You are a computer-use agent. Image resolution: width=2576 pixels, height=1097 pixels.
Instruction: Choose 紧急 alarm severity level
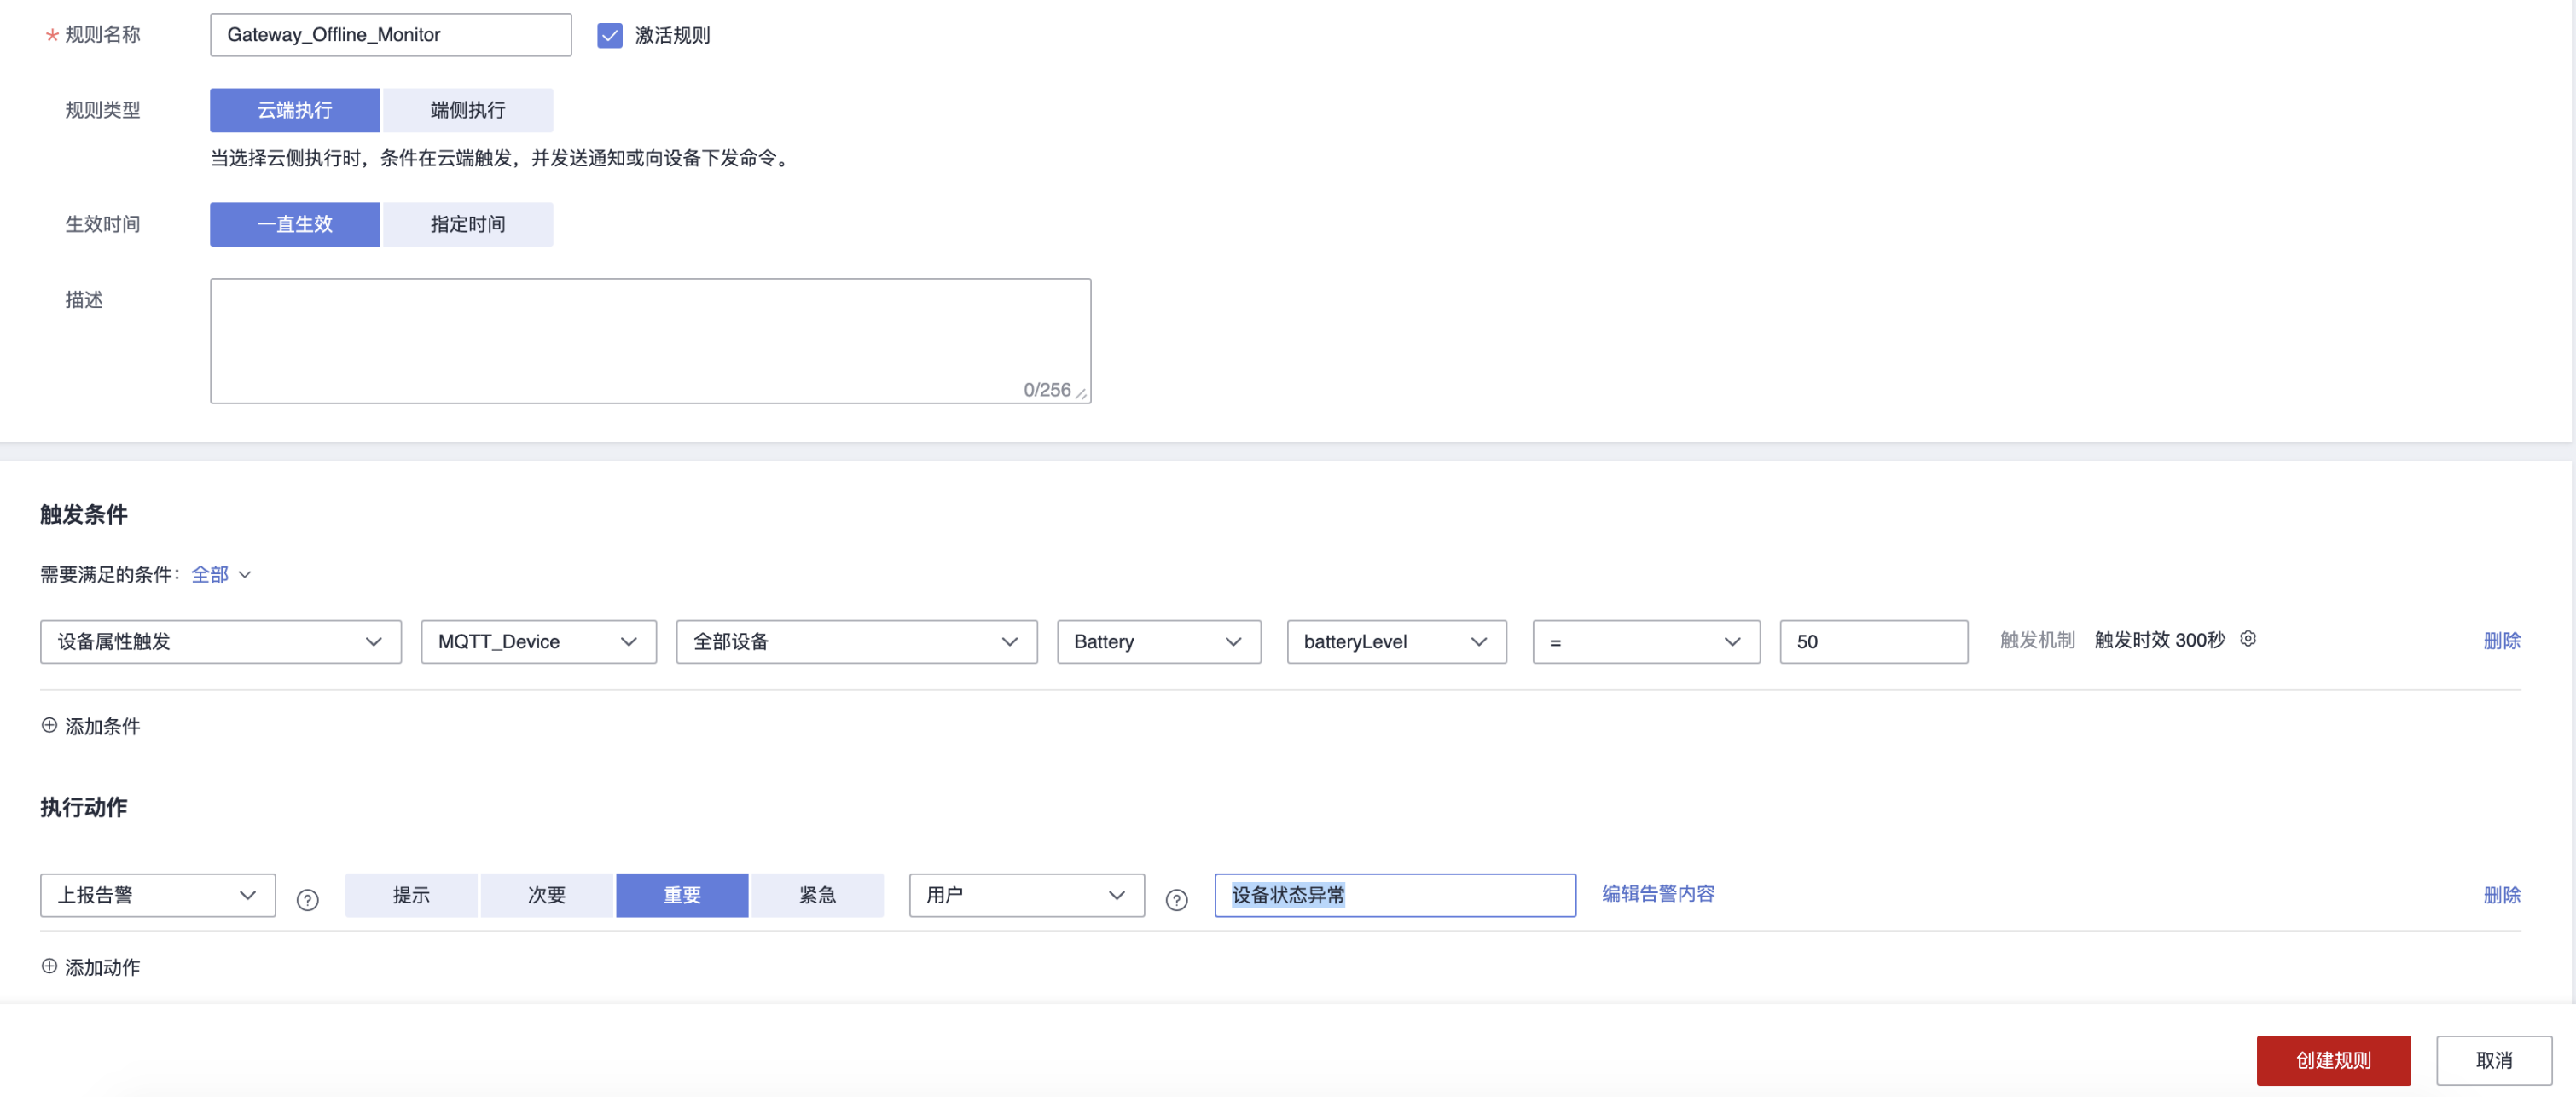pyautogui.click(x=817, y=895)
